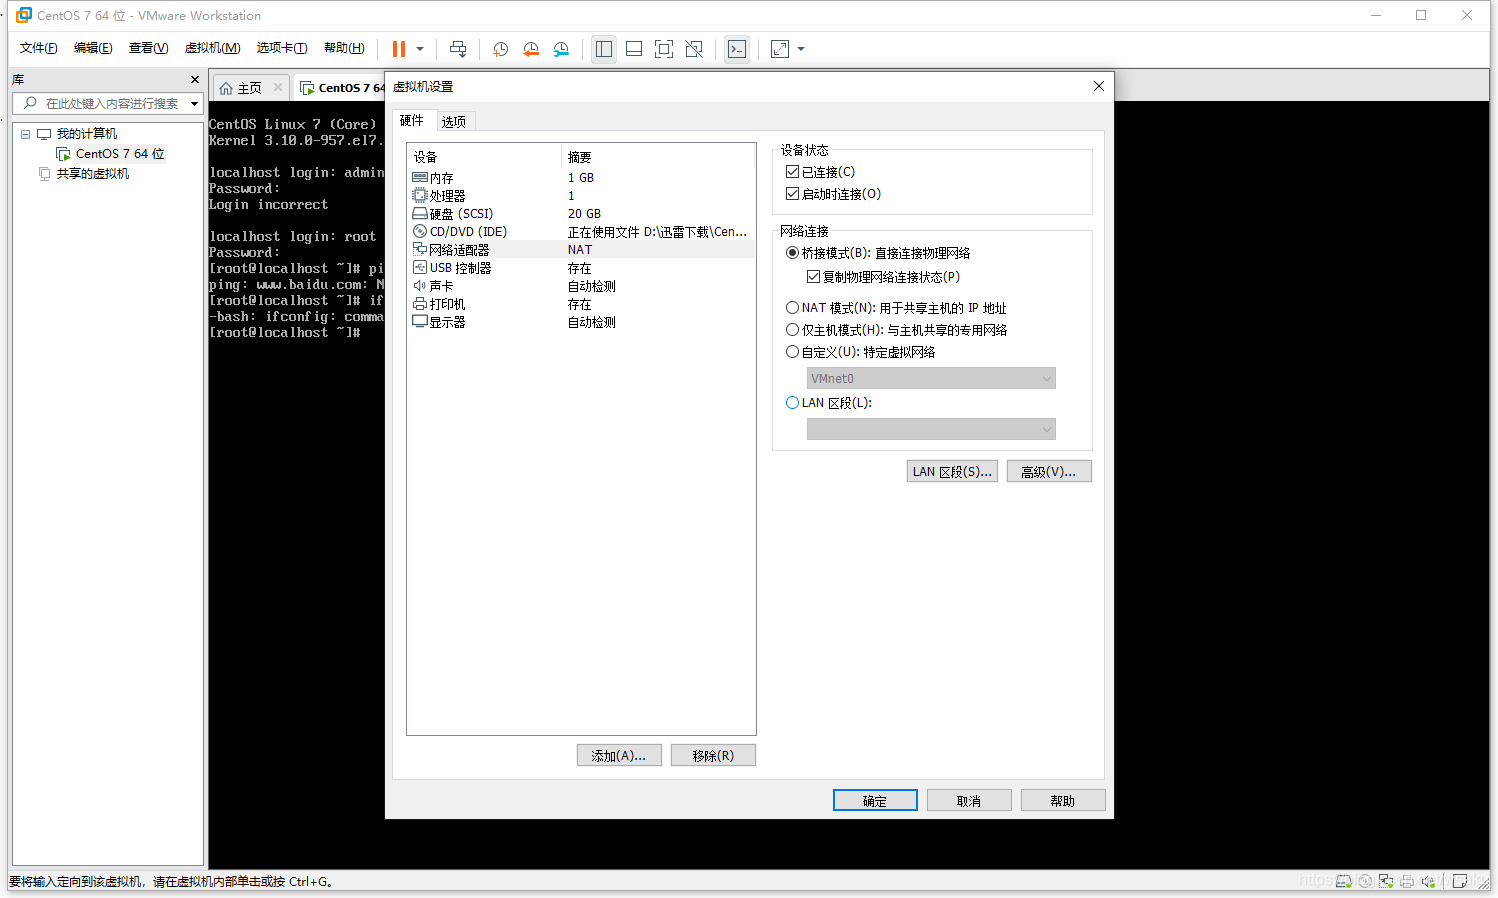Select LAN 区段(L) radio button
This screenshot has height=898, width=1498.
click(x=792, y=403)
